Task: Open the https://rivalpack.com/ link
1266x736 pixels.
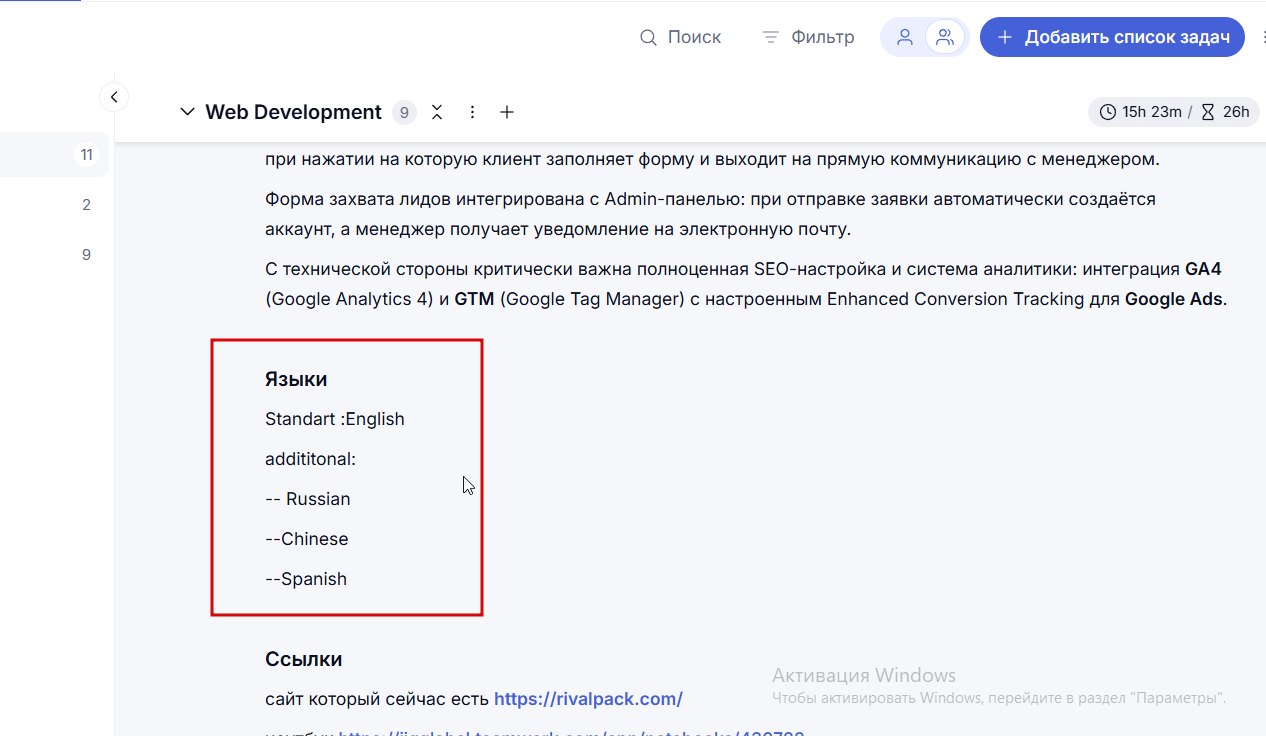Action: (588, 698)
